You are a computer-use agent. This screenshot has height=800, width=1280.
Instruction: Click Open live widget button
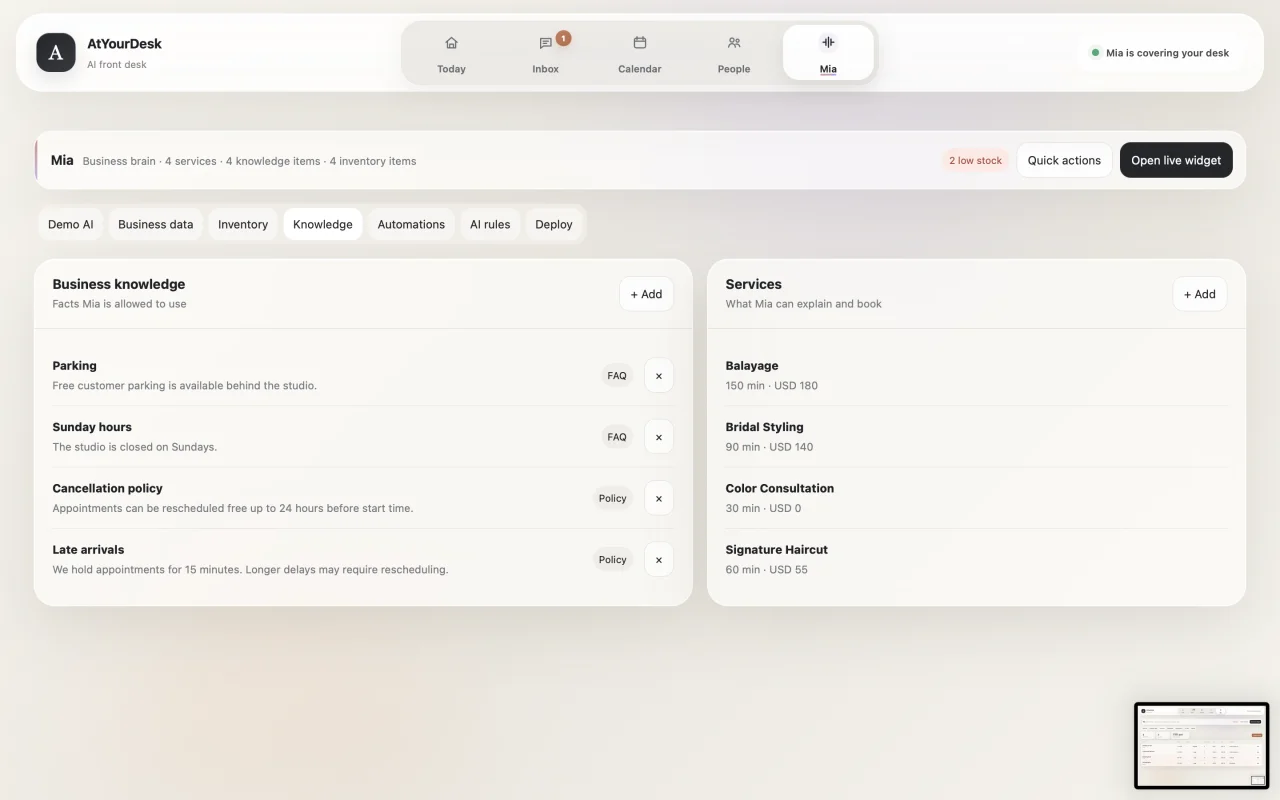1176,160
